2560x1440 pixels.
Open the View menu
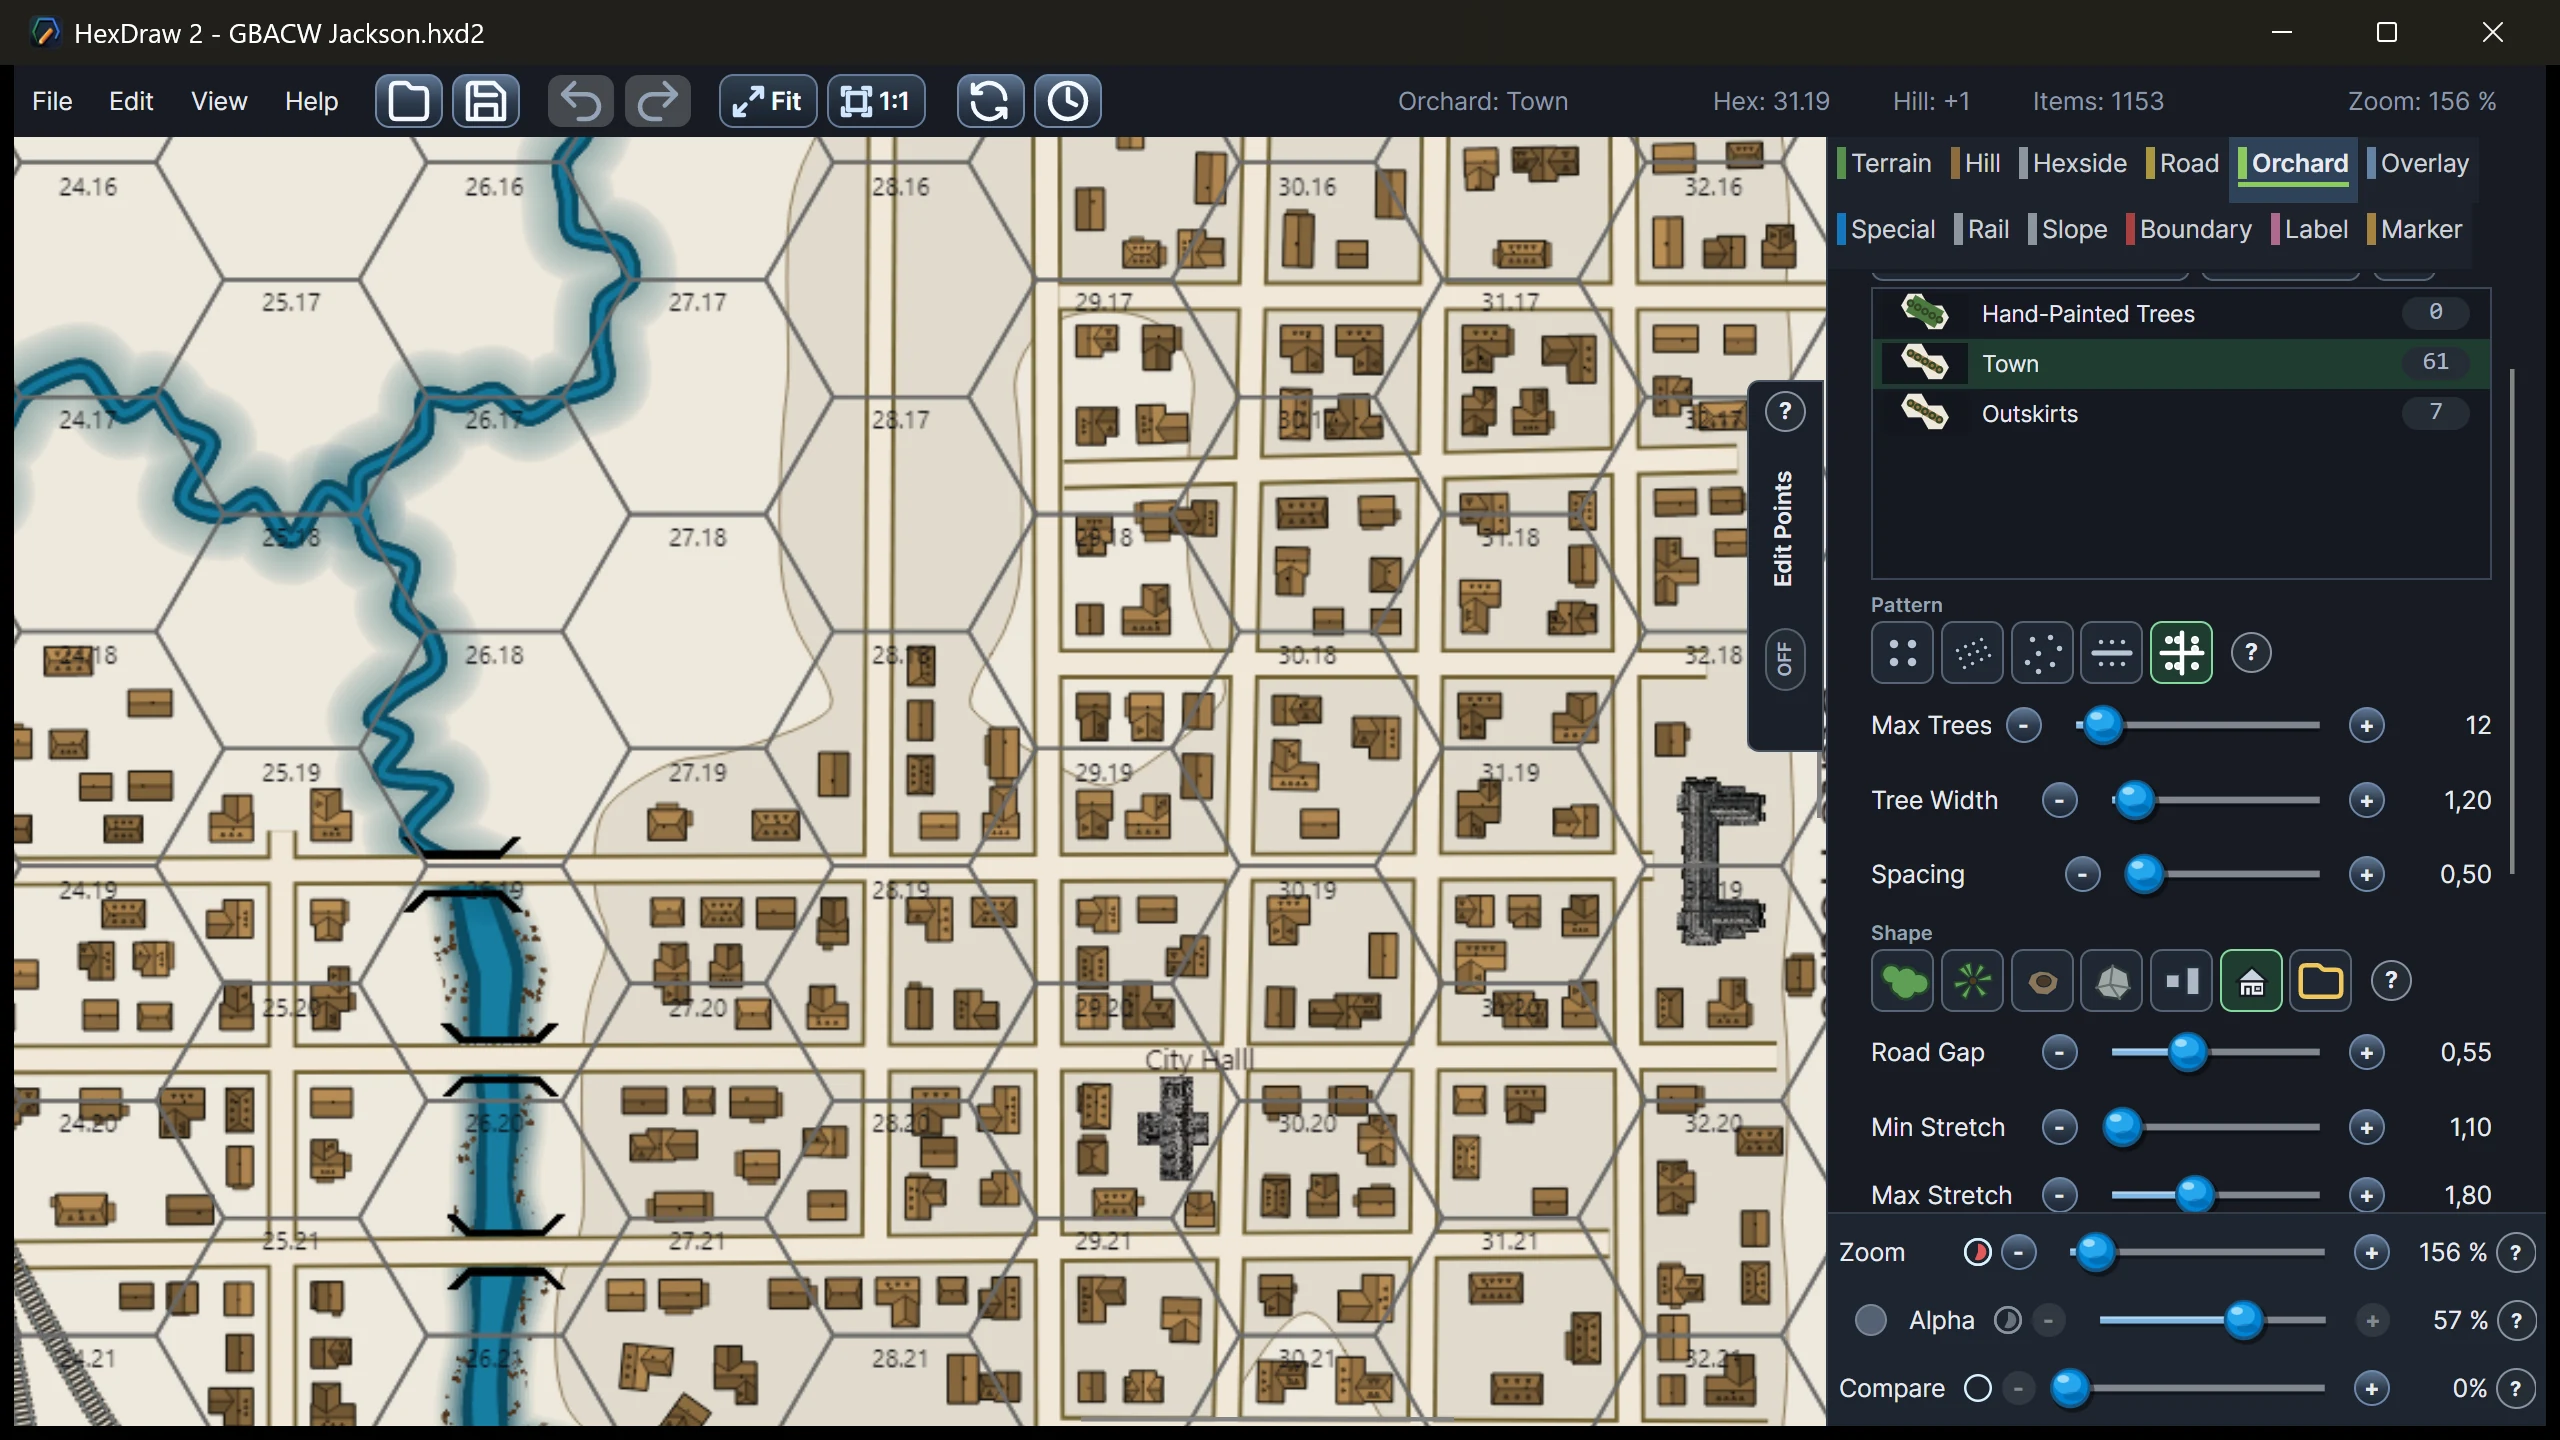(219, 101)
